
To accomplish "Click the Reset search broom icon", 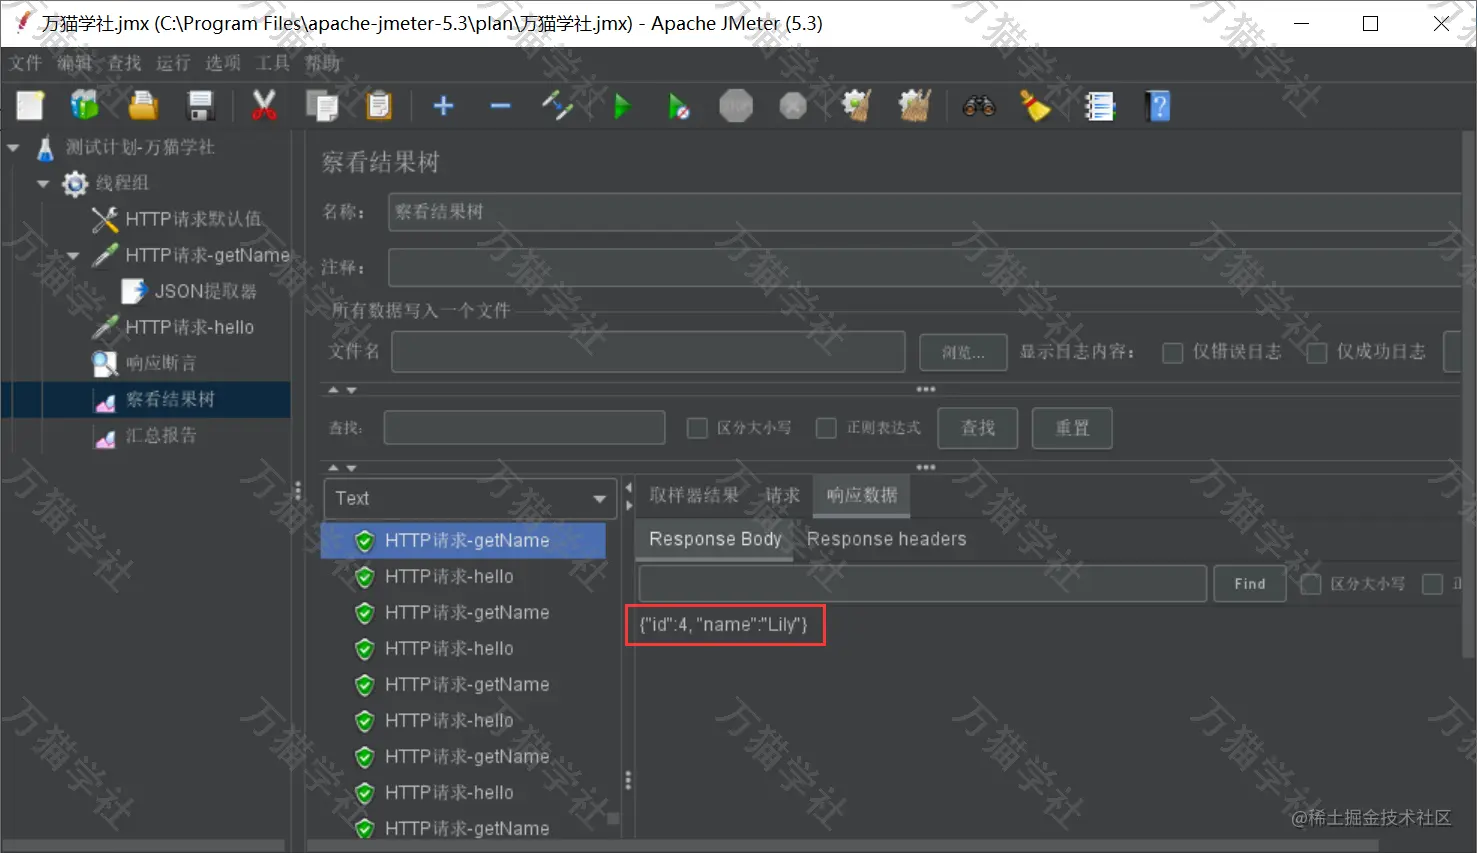I will (x=1035, y=105).
